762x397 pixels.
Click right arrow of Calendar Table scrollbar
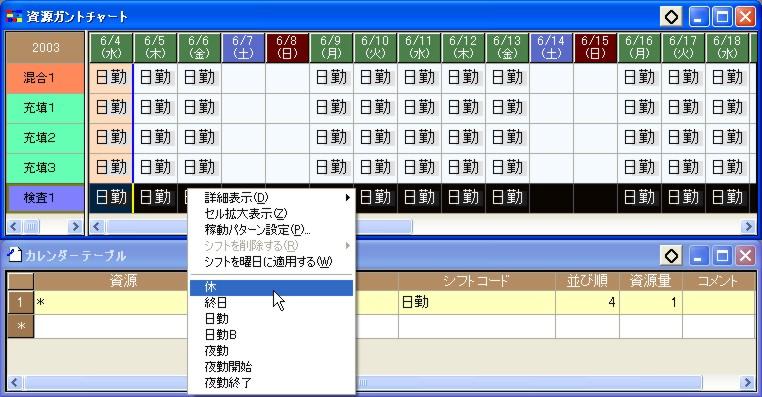pos(747,382)
